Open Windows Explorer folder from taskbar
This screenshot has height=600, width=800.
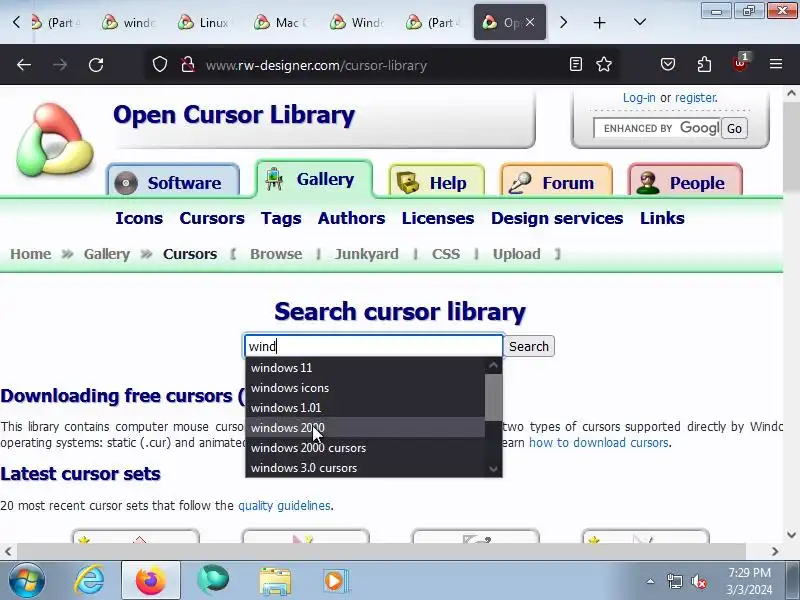click(x=275, y=581)
